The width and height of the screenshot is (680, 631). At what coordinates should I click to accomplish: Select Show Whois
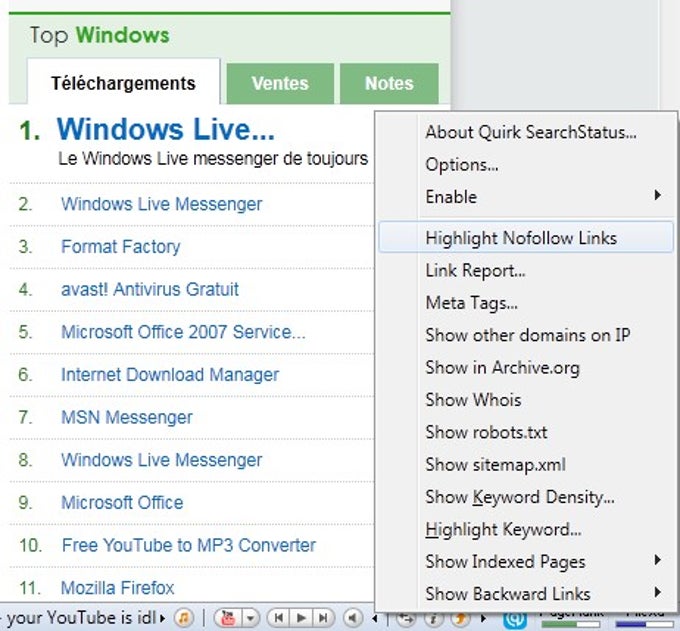click(x=526, y=399)
